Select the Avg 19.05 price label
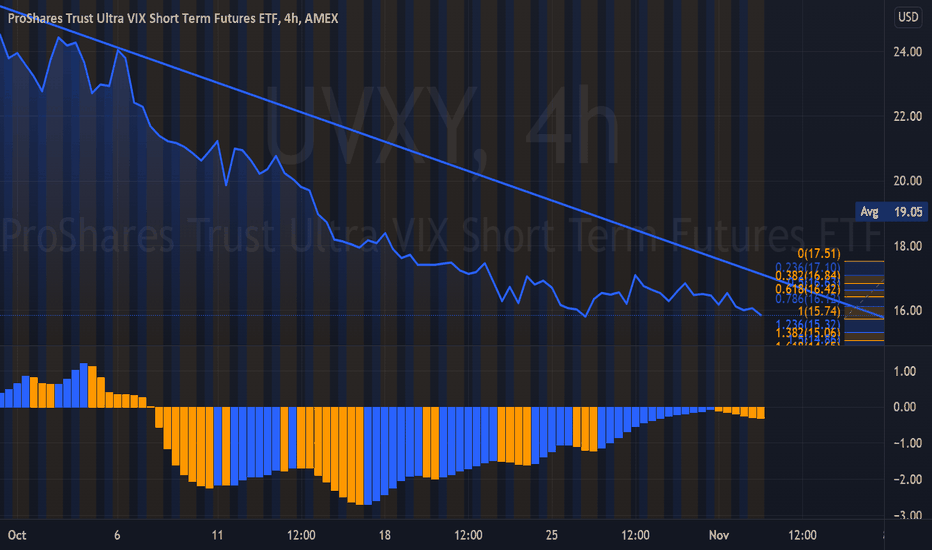Viewport: 932px width, 550px height. (891, 212)
